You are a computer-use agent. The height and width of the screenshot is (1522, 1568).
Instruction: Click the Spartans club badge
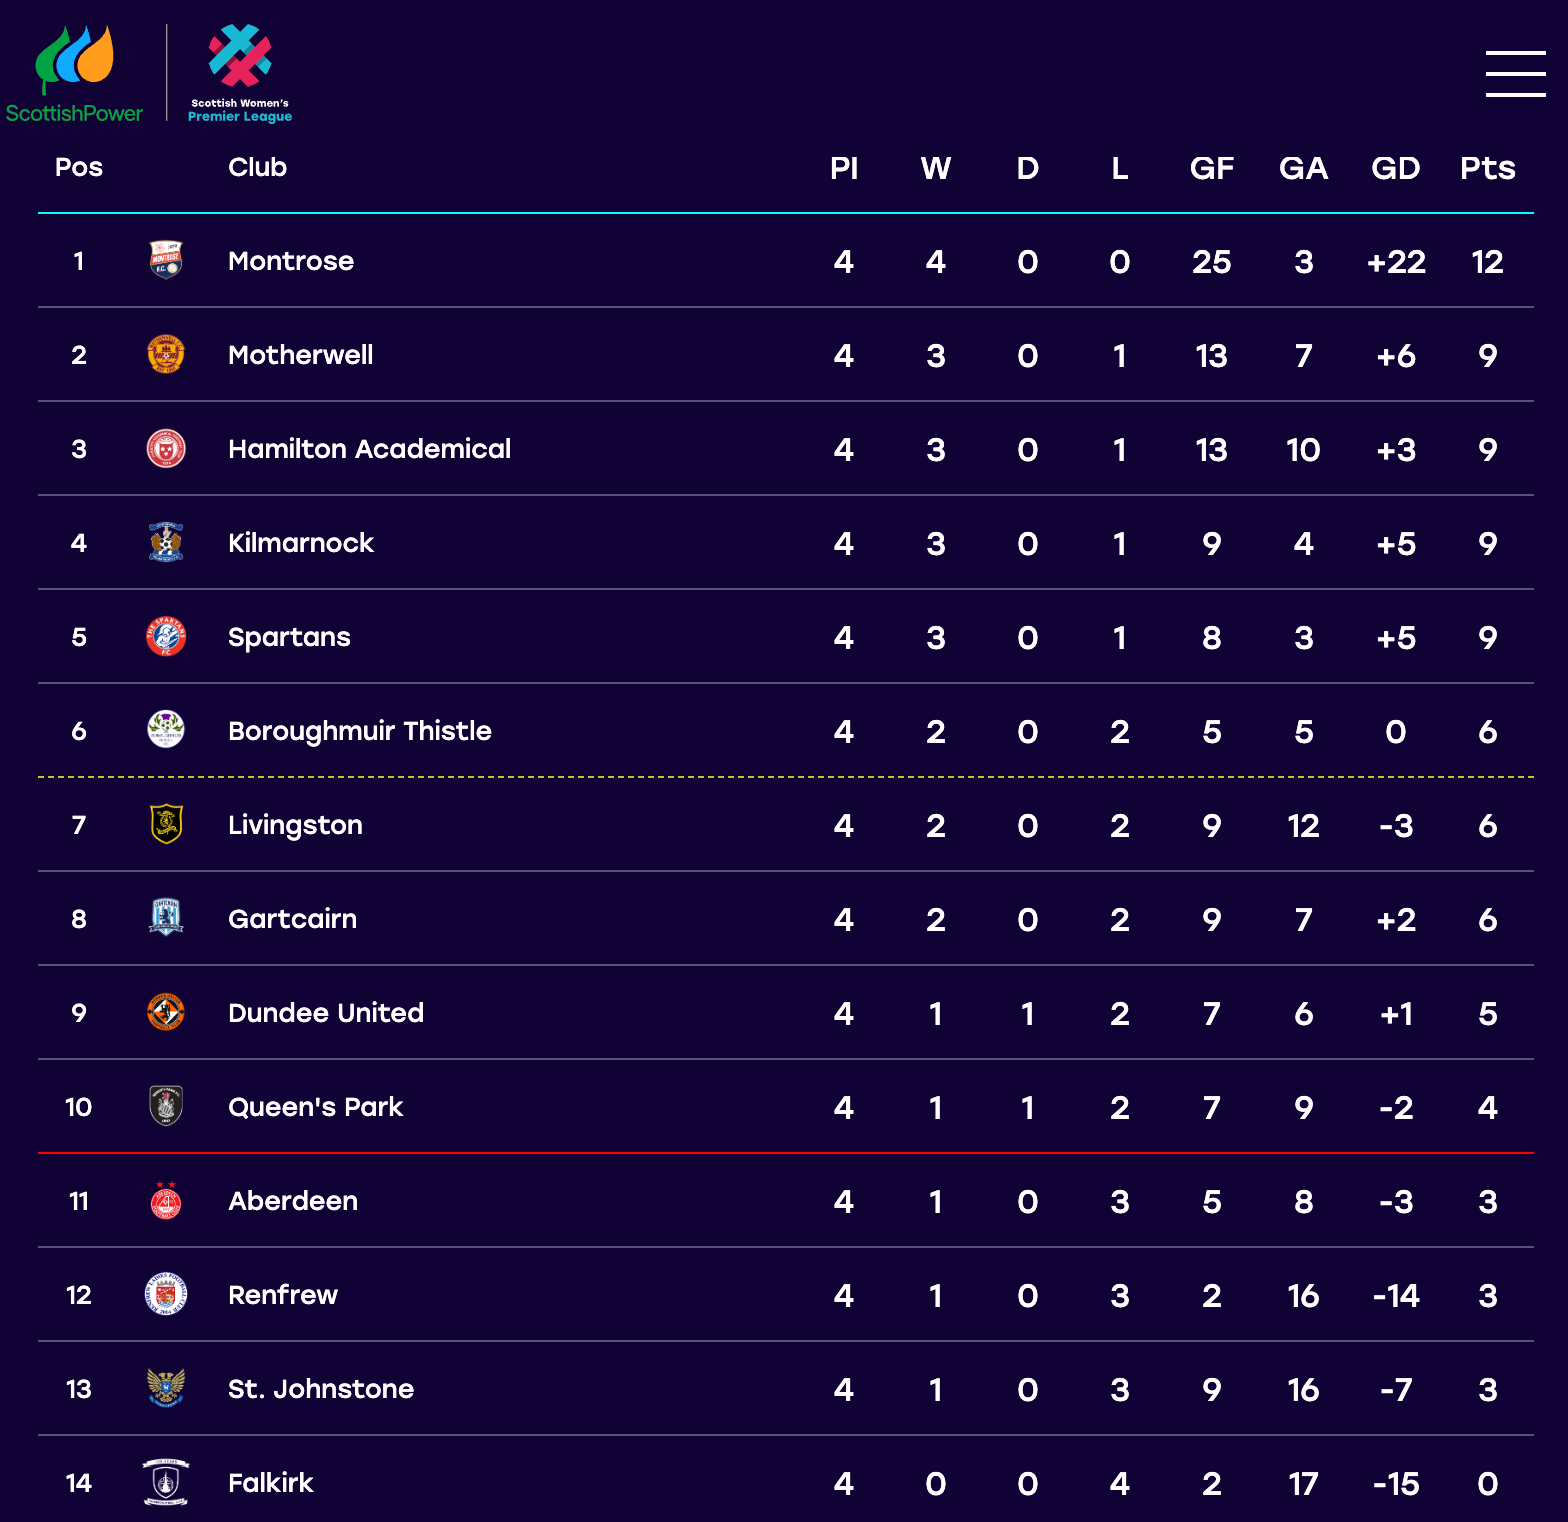click(166, 636)
